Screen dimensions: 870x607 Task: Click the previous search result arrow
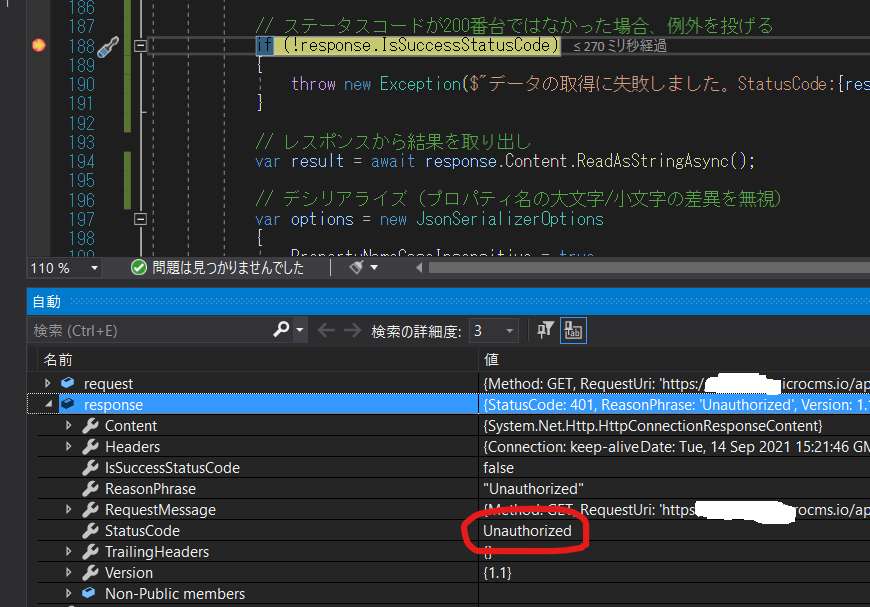[326, 331]
